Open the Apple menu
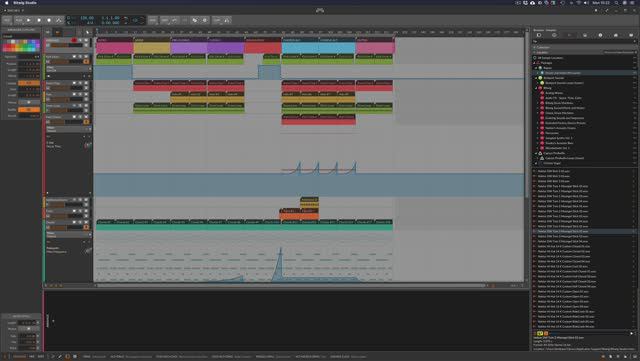The width and height of the screenshot is (640, 361). point(6,3)
